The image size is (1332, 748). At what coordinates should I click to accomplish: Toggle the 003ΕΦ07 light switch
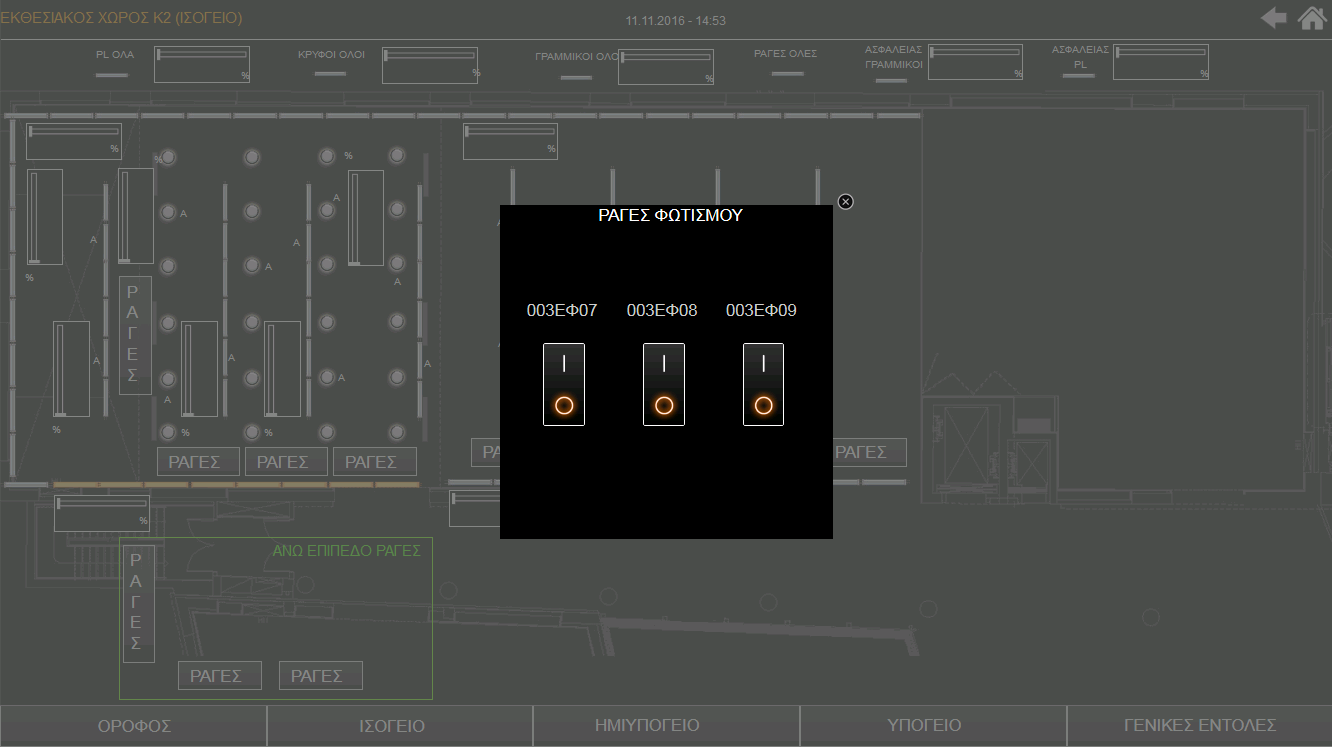564,385
